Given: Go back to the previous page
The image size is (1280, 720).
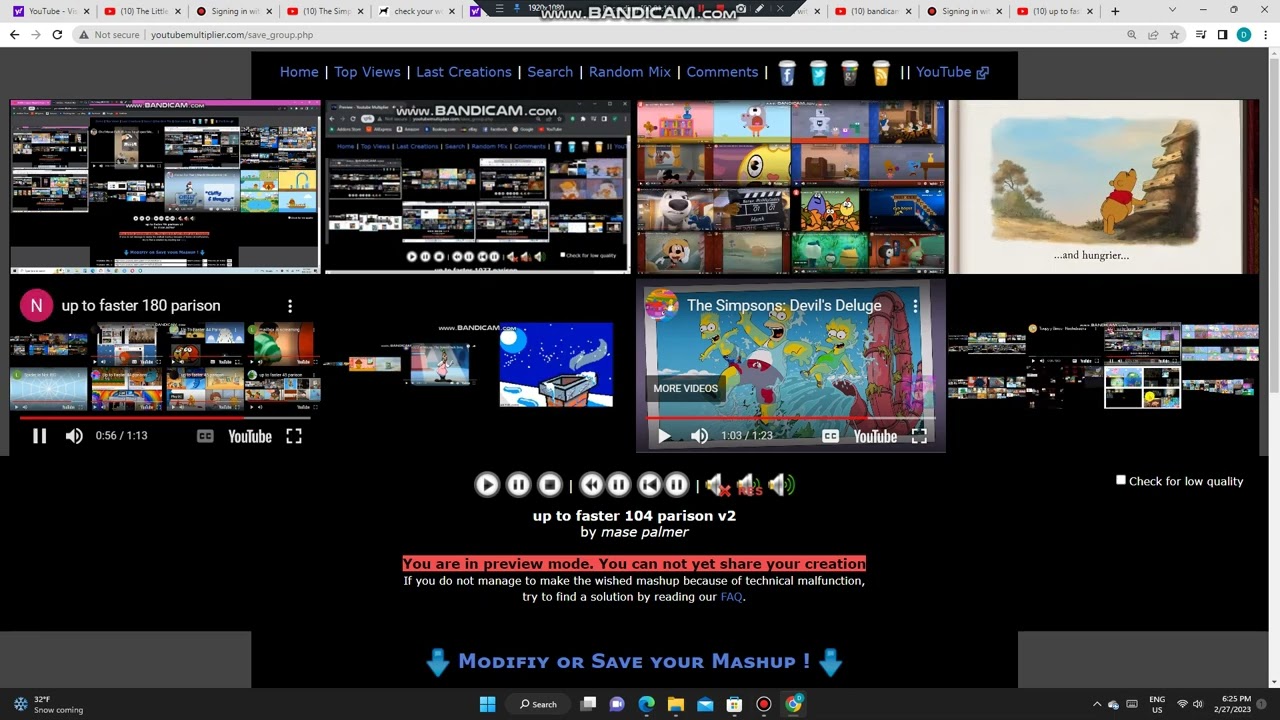Looking at the screenshot, I should pyautogui.click(x=14, y=34).
